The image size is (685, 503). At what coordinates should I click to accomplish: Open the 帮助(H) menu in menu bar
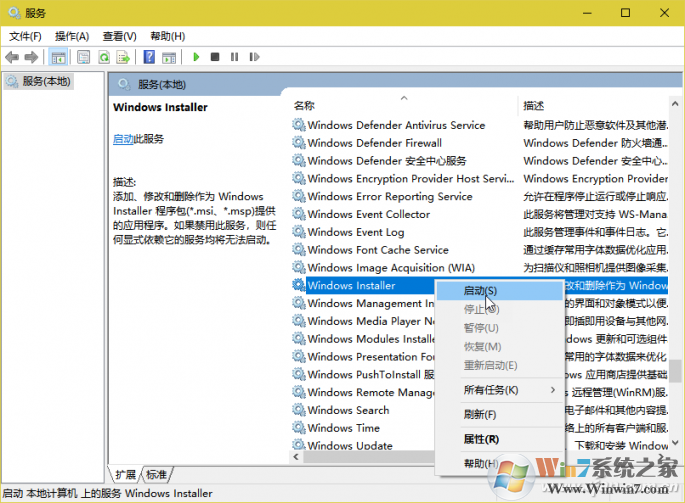[x=168, y=36]
